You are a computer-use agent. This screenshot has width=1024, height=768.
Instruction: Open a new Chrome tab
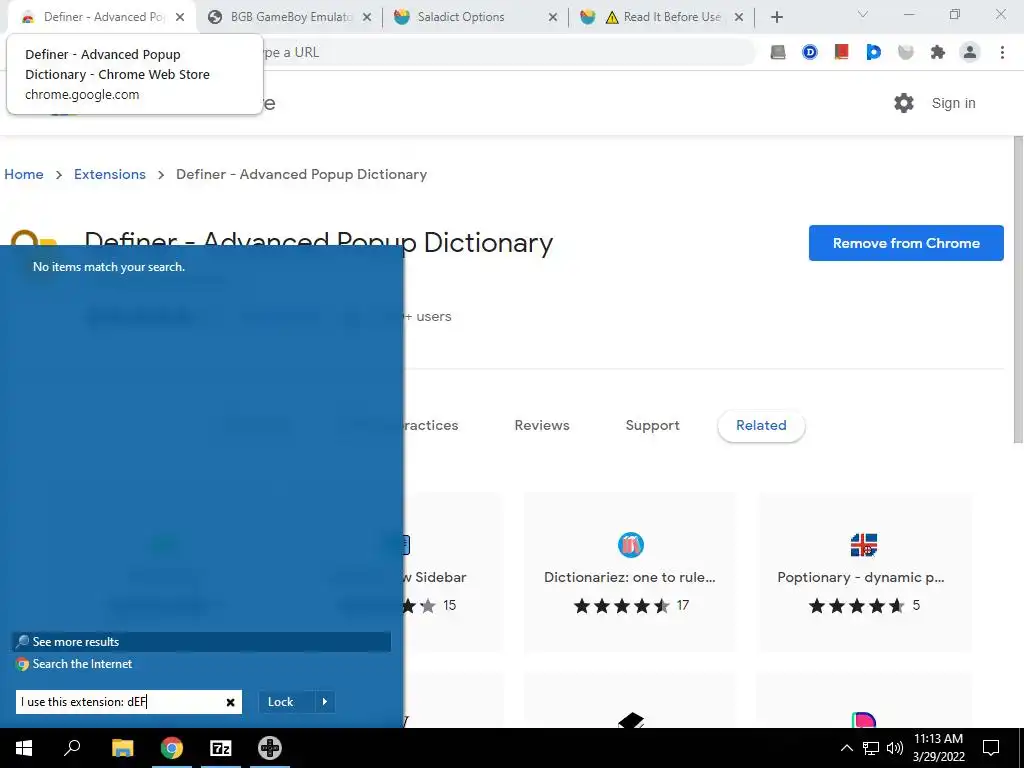(x=776, y=18)
